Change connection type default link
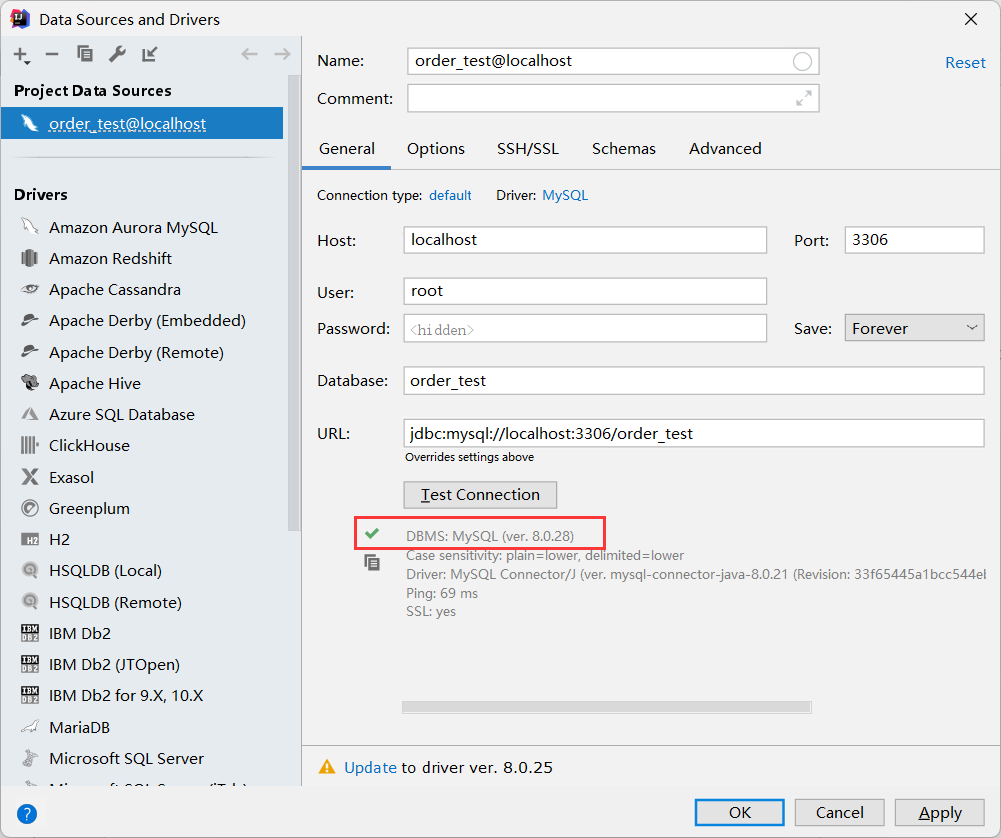This screenshot has height=838, width=1001. tap(450, 195)
